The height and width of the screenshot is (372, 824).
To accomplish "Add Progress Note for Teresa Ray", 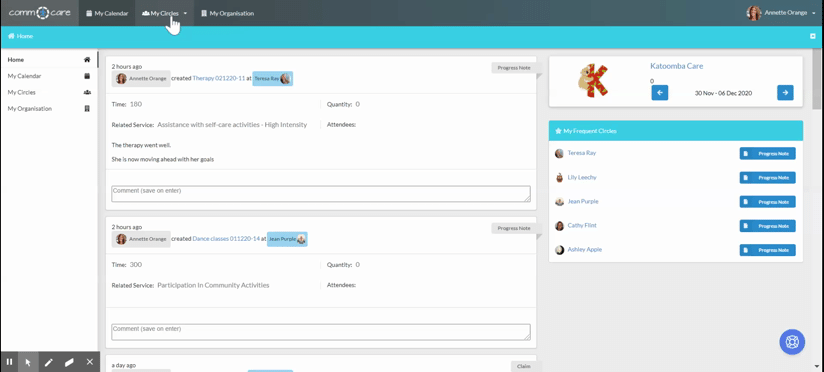I will pos(767,153).
